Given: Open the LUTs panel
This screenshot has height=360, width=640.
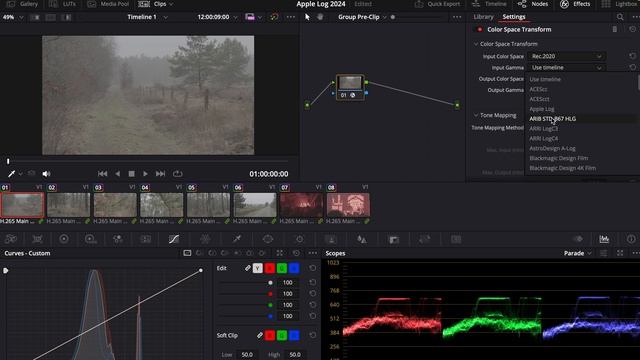Looking at the screenshot, I should (x=62, y=4).
